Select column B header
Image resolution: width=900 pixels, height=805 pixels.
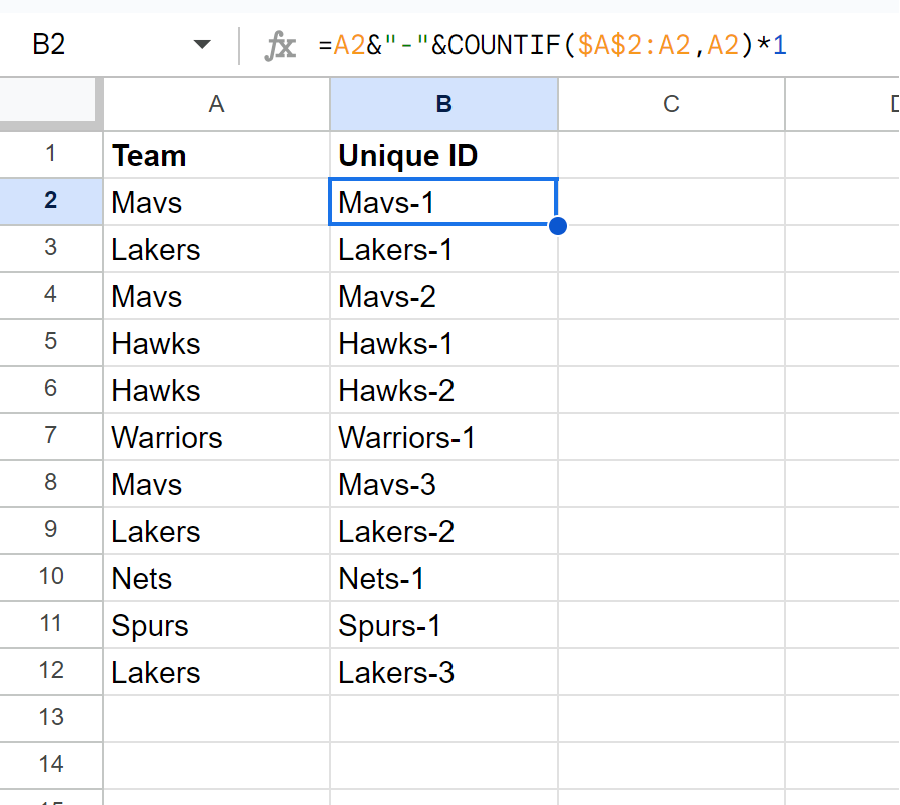tap(444, 104)
